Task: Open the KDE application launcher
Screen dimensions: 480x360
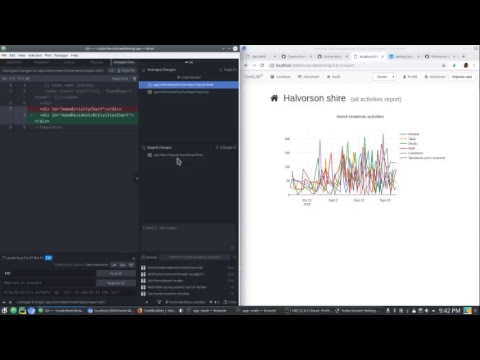Action: [4, 311]
